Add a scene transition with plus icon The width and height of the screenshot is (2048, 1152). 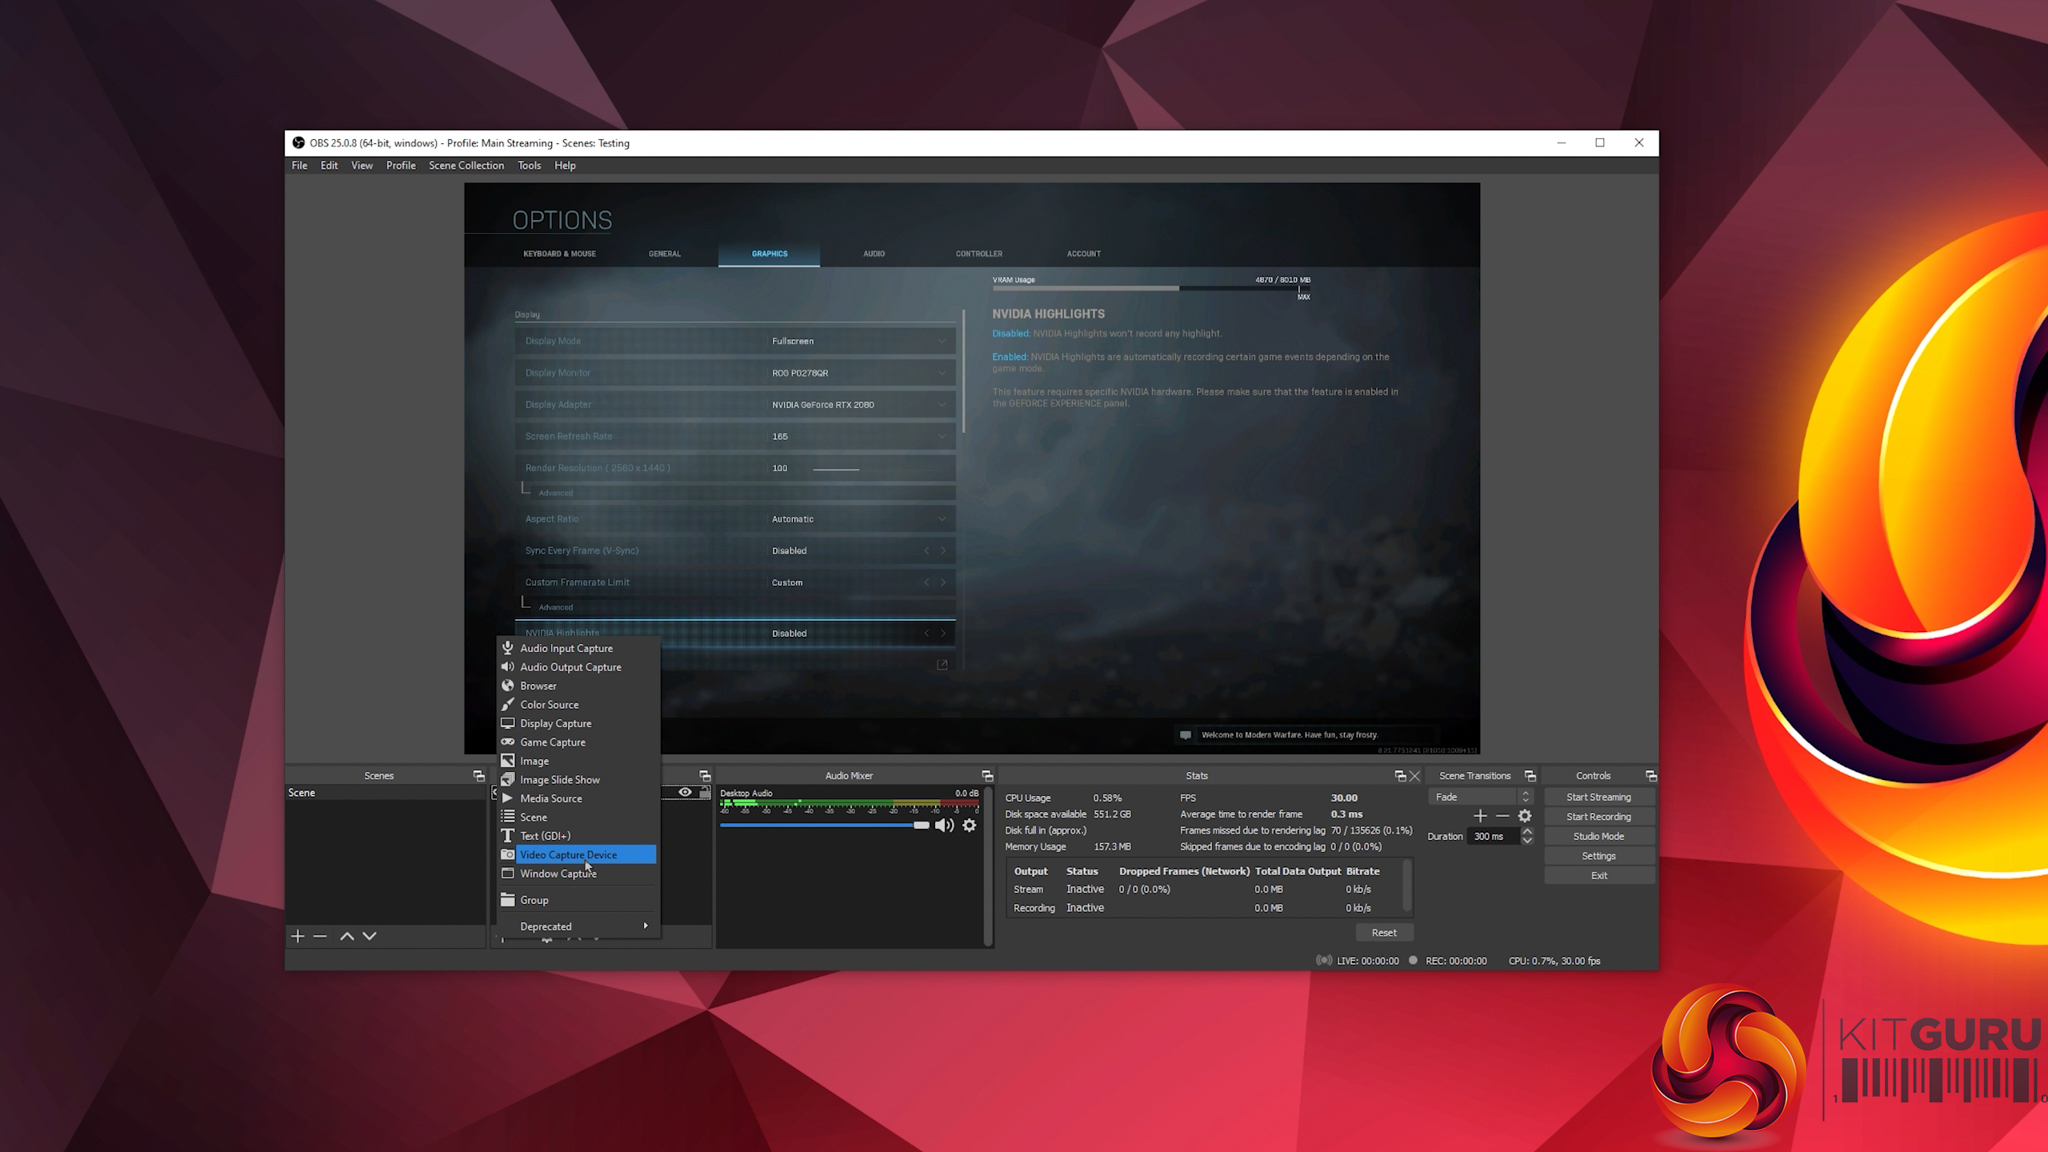point(1480,816)
